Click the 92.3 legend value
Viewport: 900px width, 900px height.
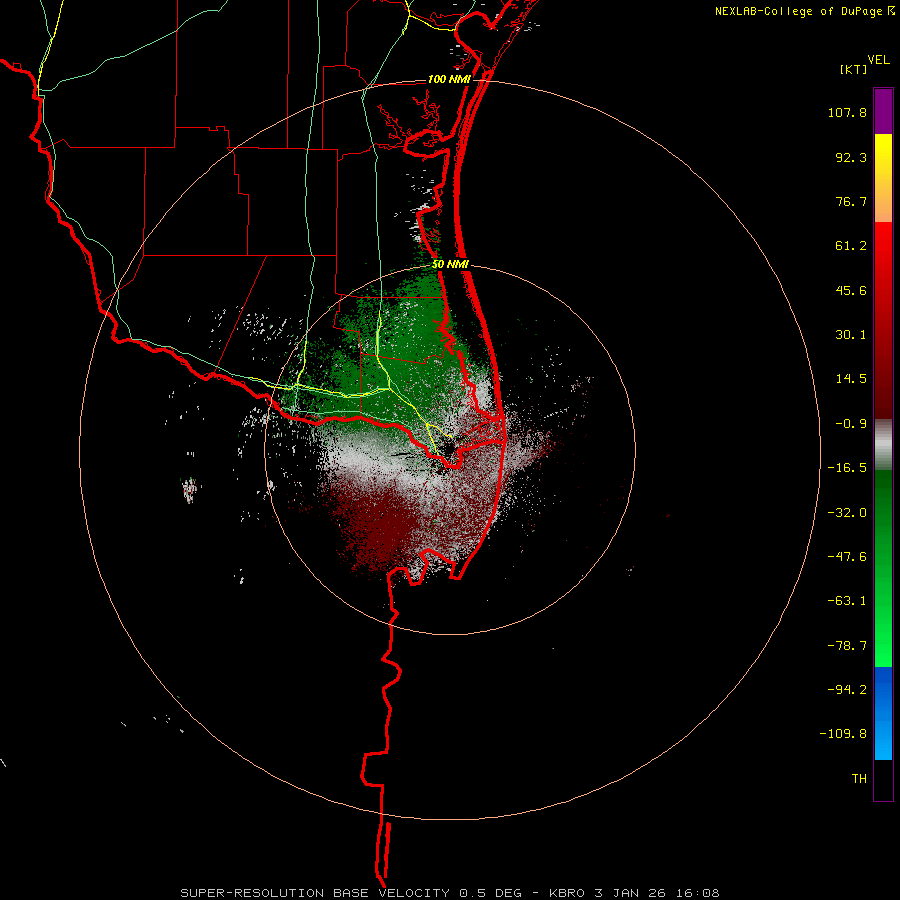851,157
